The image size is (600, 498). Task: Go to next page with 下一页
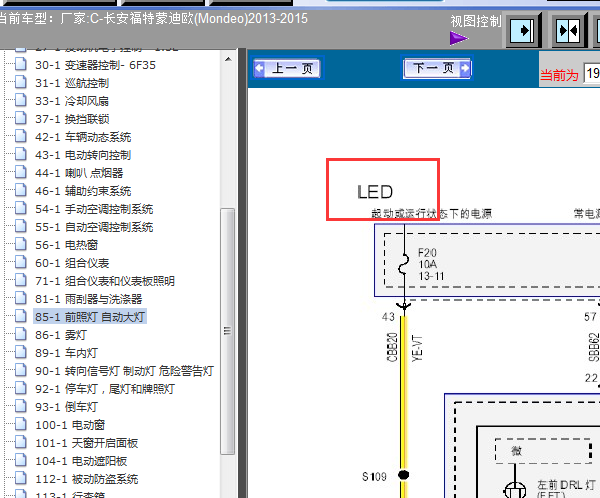tap(437, 69)
